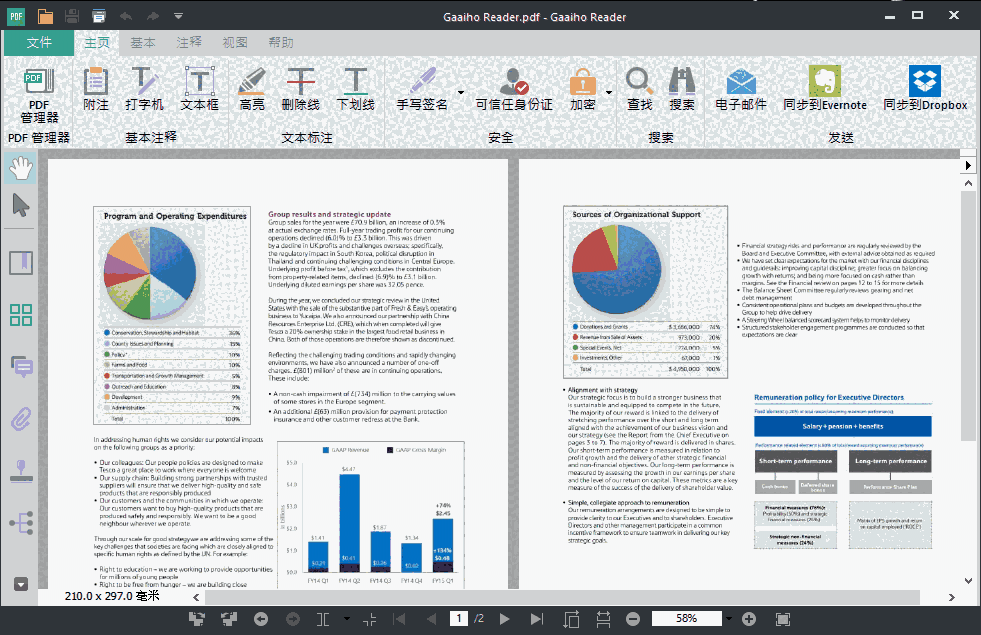Go to previous page
Viewport: 981px width, 635px height.
pyautogui.click(x=431, y=619)
